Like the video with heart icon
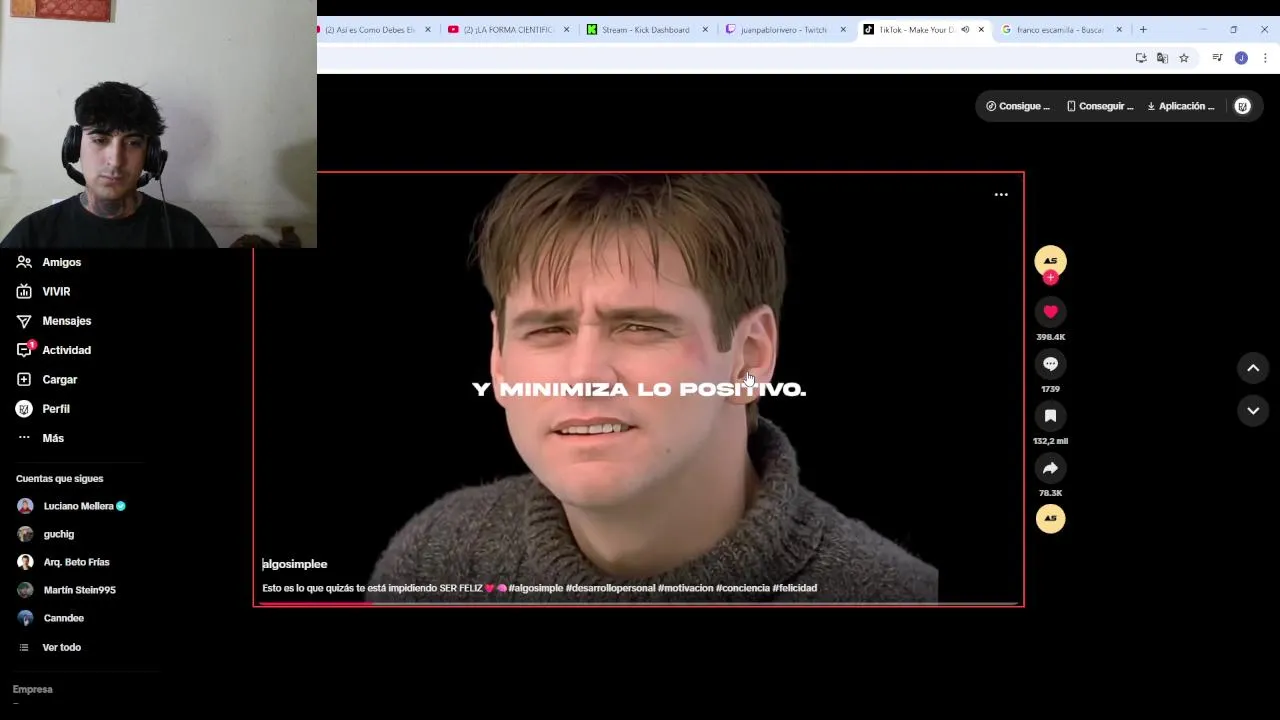The image size is (1280, 720). (1050, 312)
